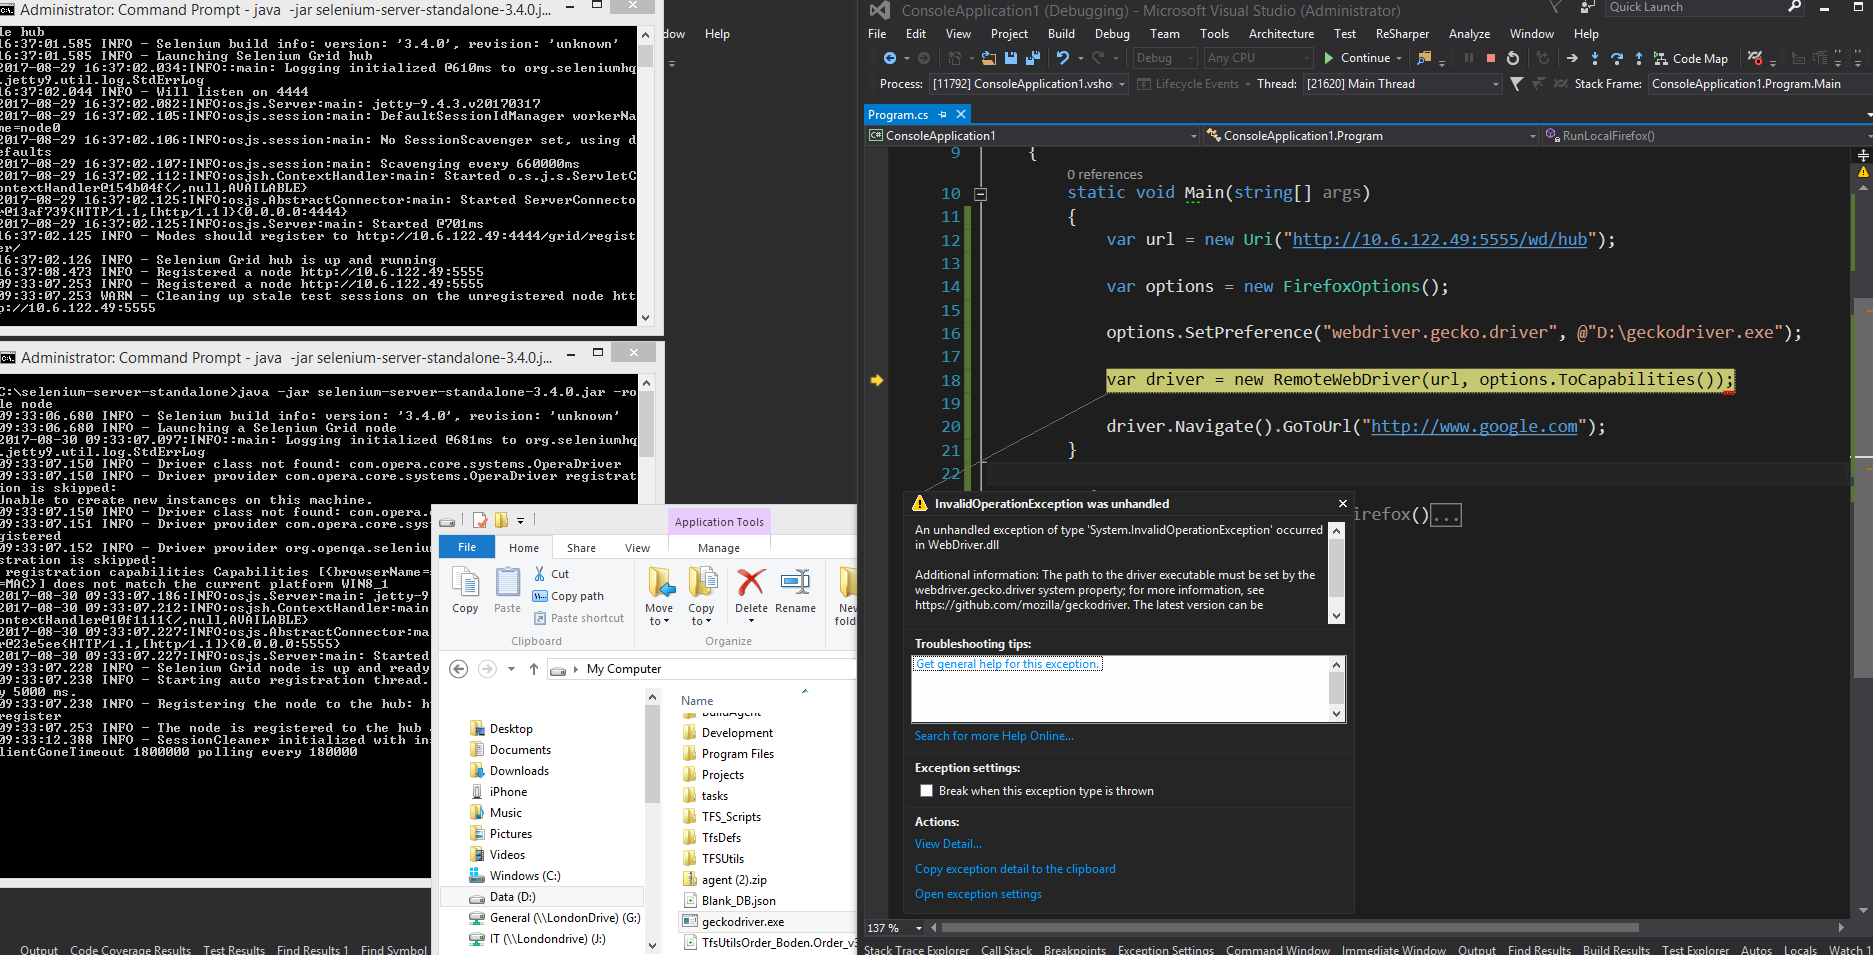This screenshot has width=1873, height=955.
Task: Click the Rename icon in Explorer ribbon
Action: click(795, 590)
